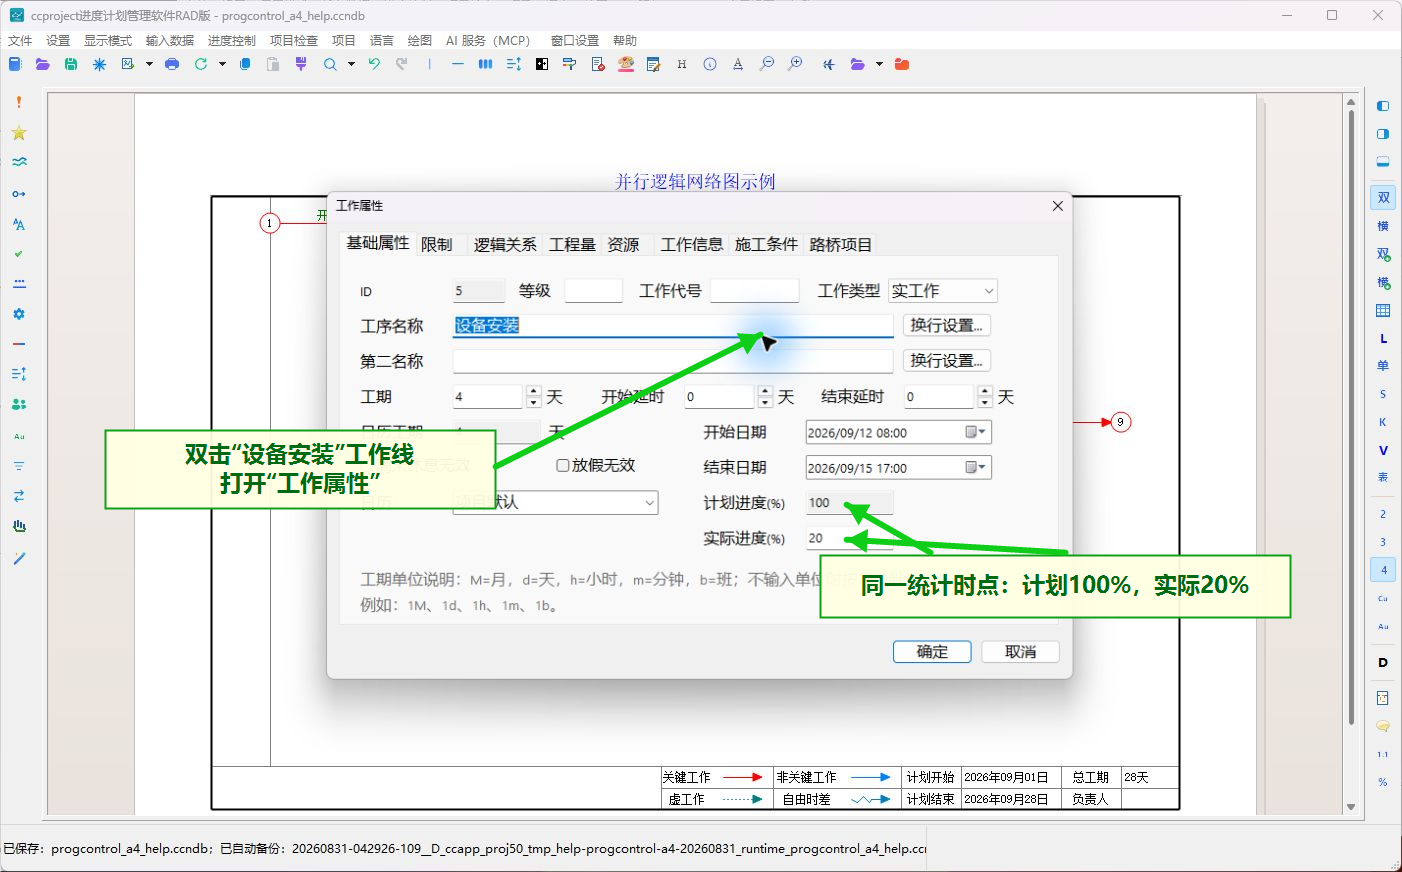The image size is (1402, 872).
Task: Toggle the number 4 button in right sidebar
Action: (1383, 570)
